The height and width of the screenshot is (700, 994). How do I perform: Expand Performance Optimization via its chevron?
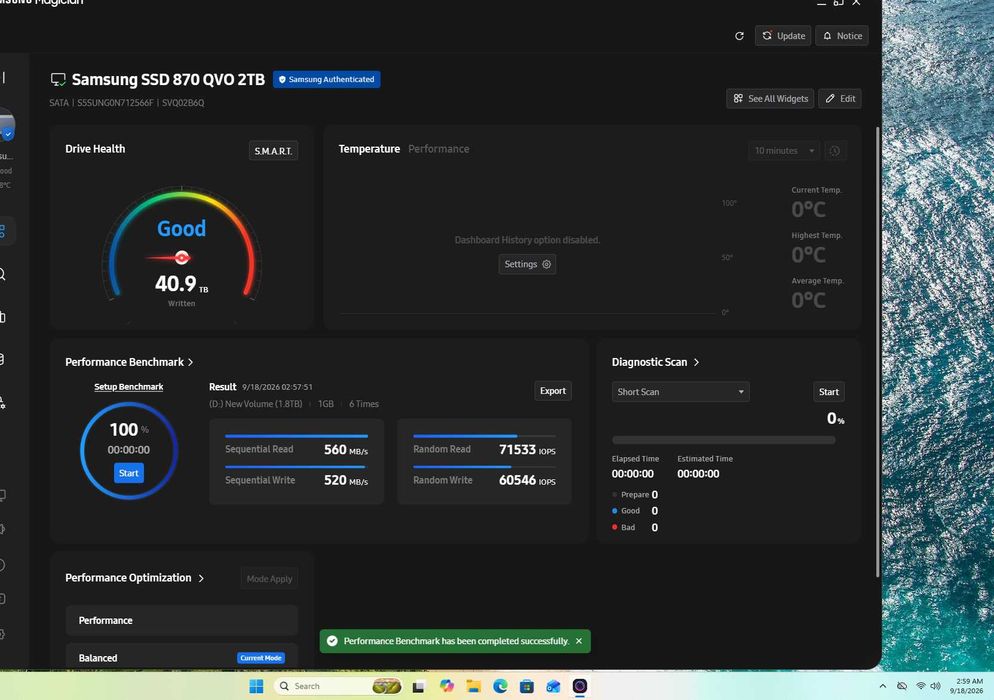coord(201,578)
